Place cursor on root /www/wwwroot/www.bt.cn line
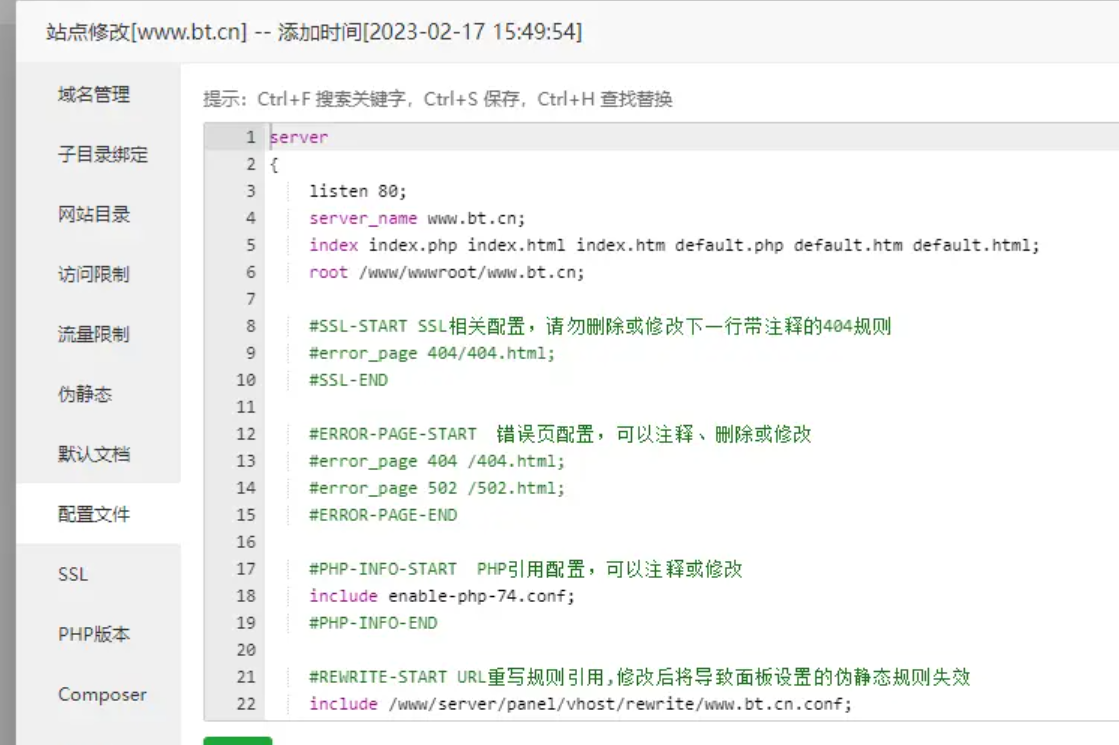Viewport: 1119px width, 745px height. pos(446,272)
